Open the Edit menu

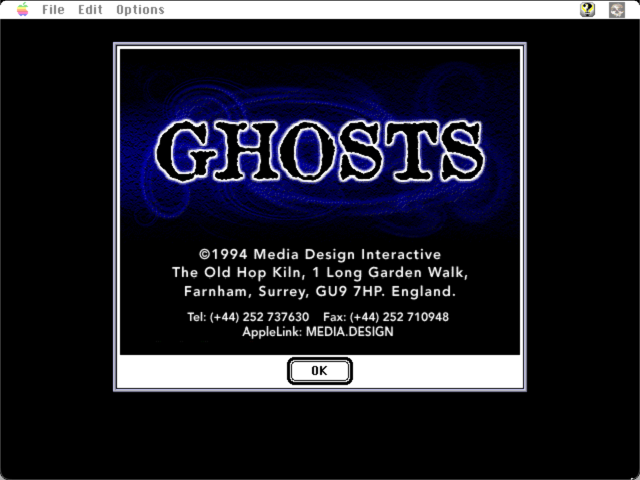point(90,9)
